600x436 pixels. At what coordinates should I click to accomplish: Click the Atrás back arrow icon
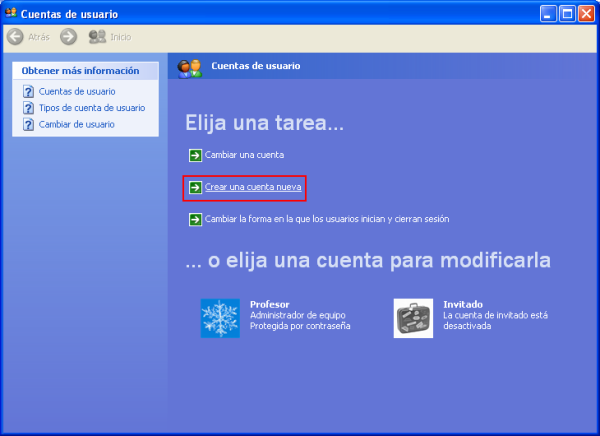tap(16, 37)
